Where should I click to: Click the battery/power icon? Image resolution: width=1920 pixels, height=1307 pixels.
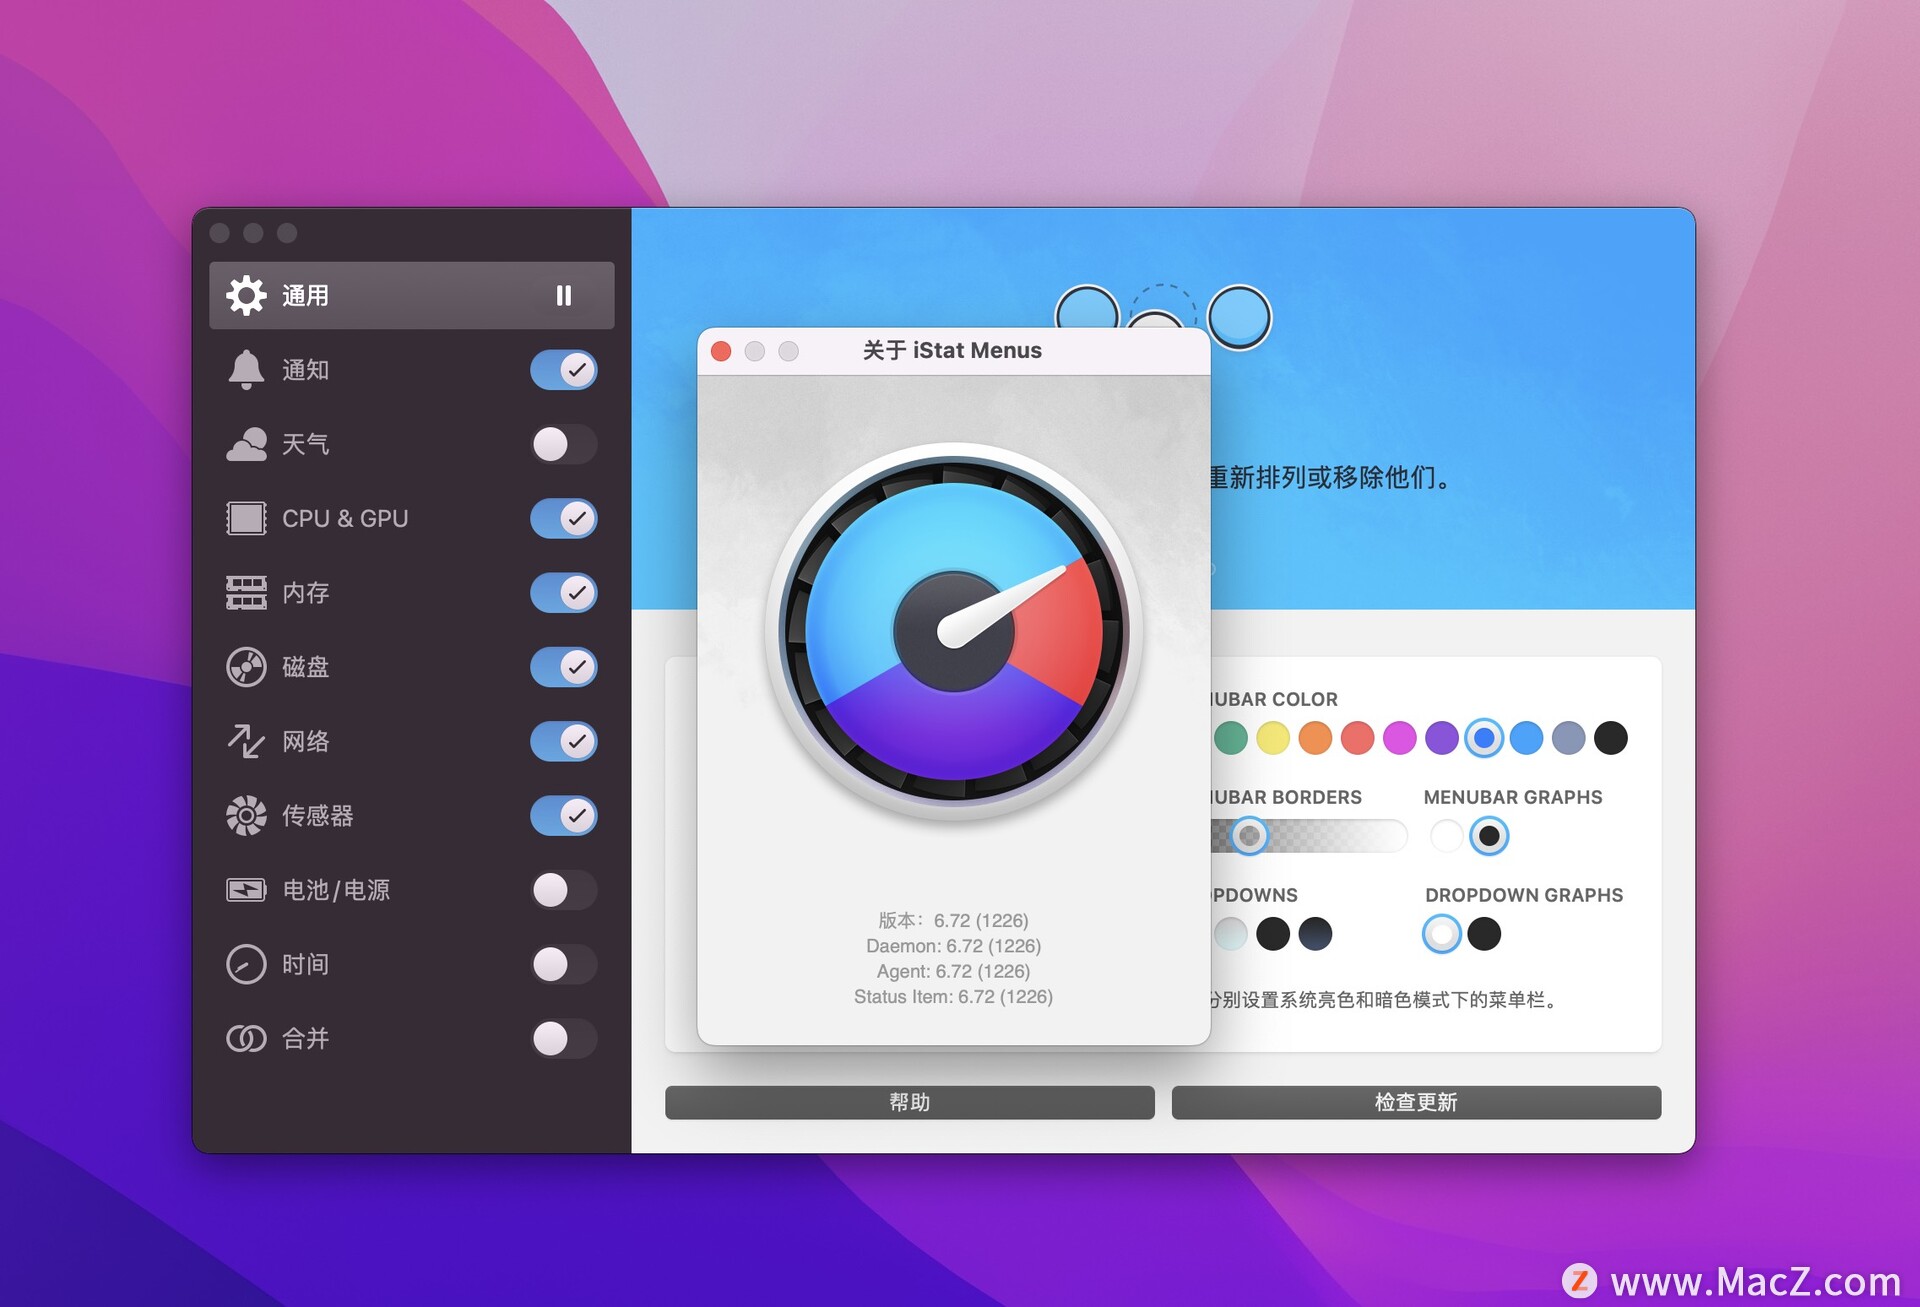tap(246, 890)
